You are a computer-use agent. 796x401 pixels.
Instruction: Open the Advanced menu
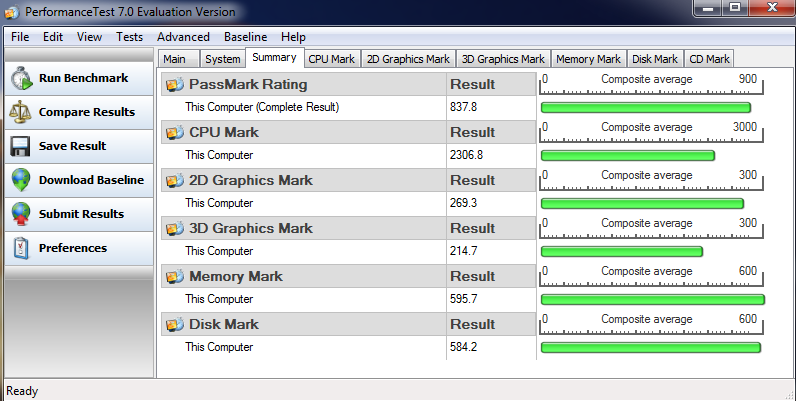coord(183,37)
